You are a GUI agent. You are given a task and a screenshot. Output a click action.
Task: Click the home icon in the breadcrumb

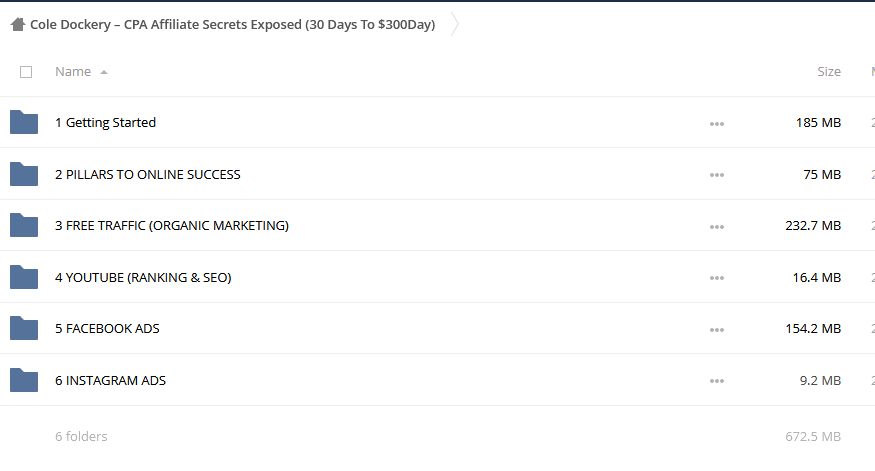point(18,25)
